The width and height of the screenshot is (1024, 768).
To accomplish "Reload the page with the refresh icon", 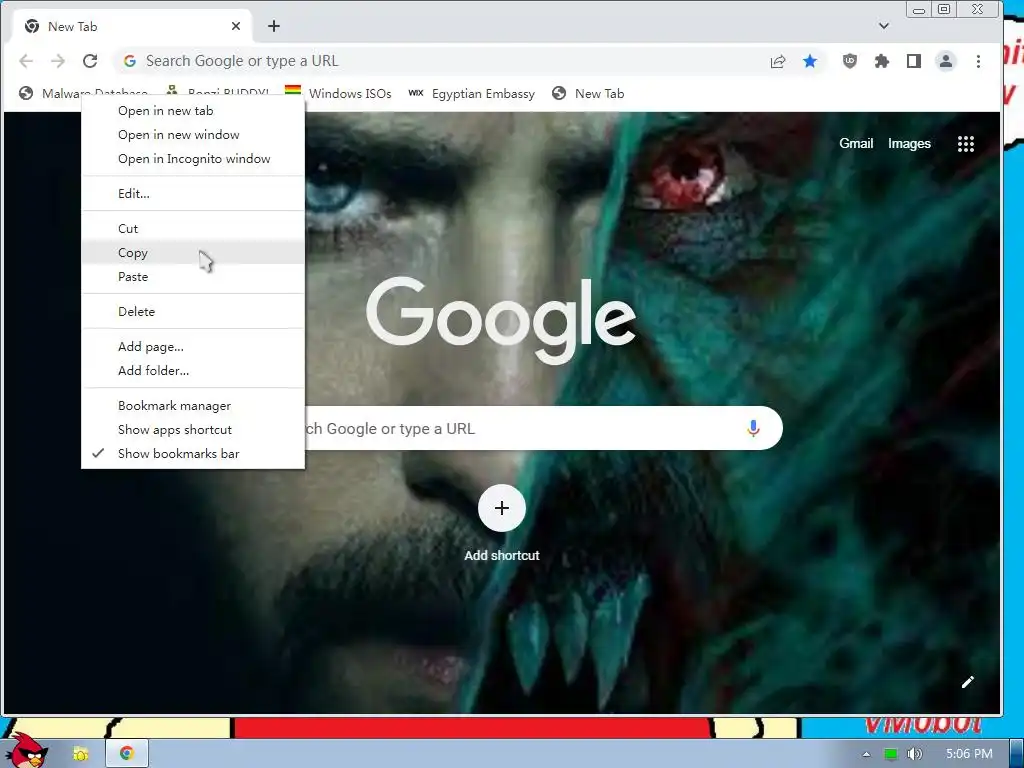I will point(90,61).
